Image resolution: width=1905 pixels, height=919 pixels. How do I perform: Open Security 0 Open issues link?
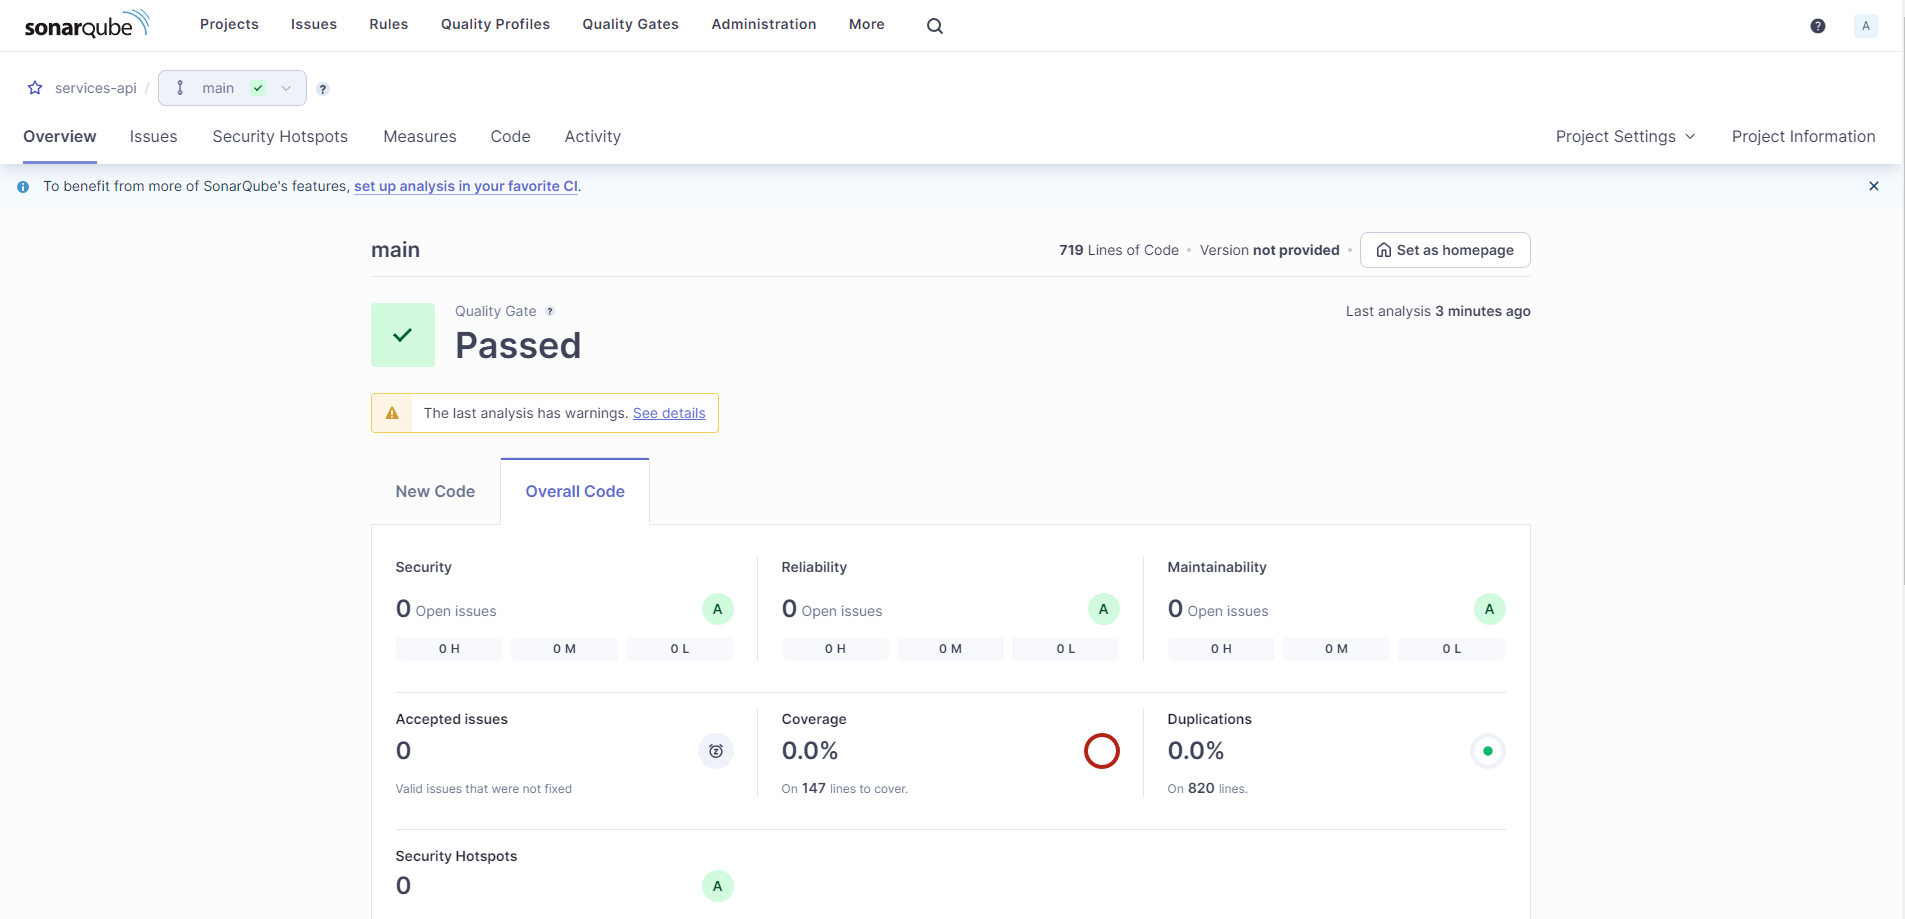click(446, 609)
